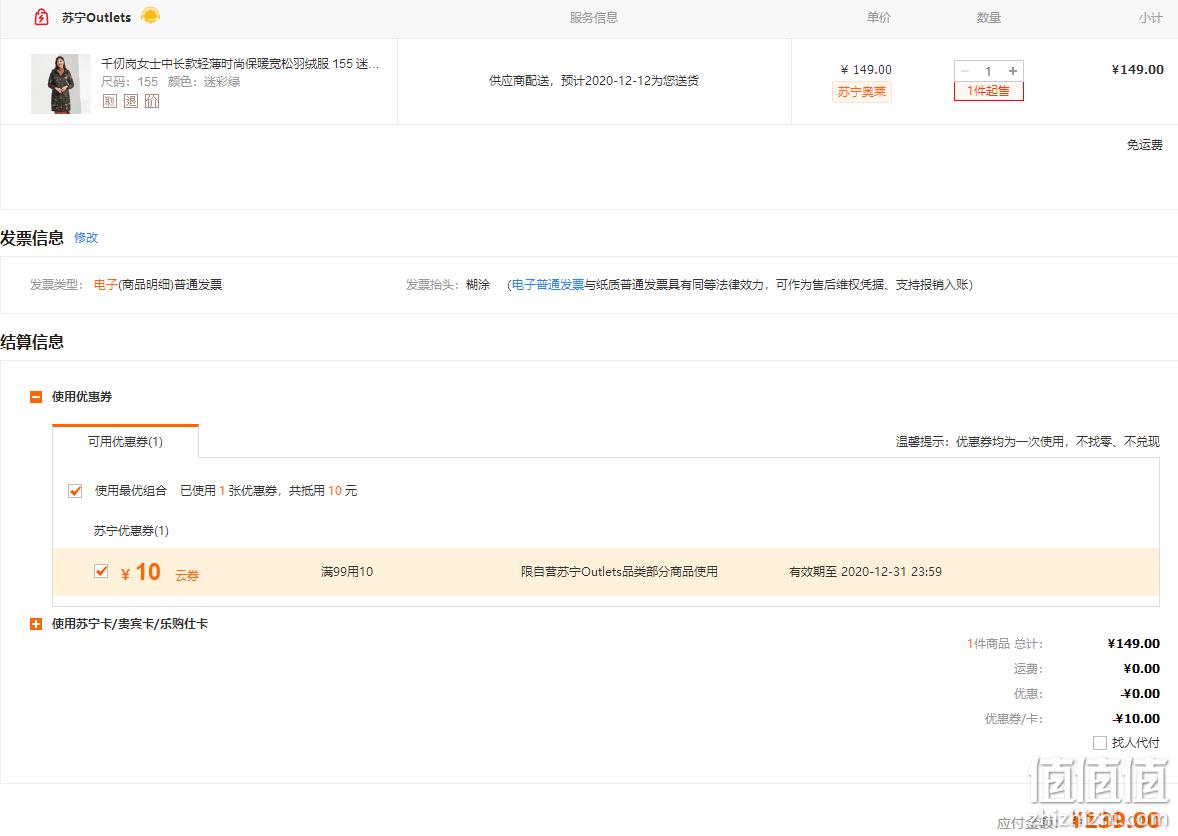Click the coupon condition 满99用10
The width and height of the screenshot is (1178, 836).
click(x=346, y=572)
